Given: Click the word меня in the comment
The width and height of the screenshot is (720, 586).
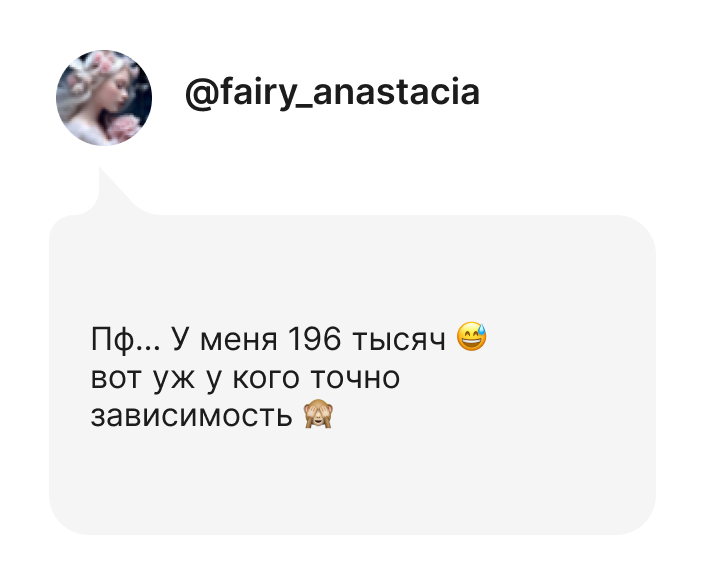Looking at the screenshot, I should 238,341.
